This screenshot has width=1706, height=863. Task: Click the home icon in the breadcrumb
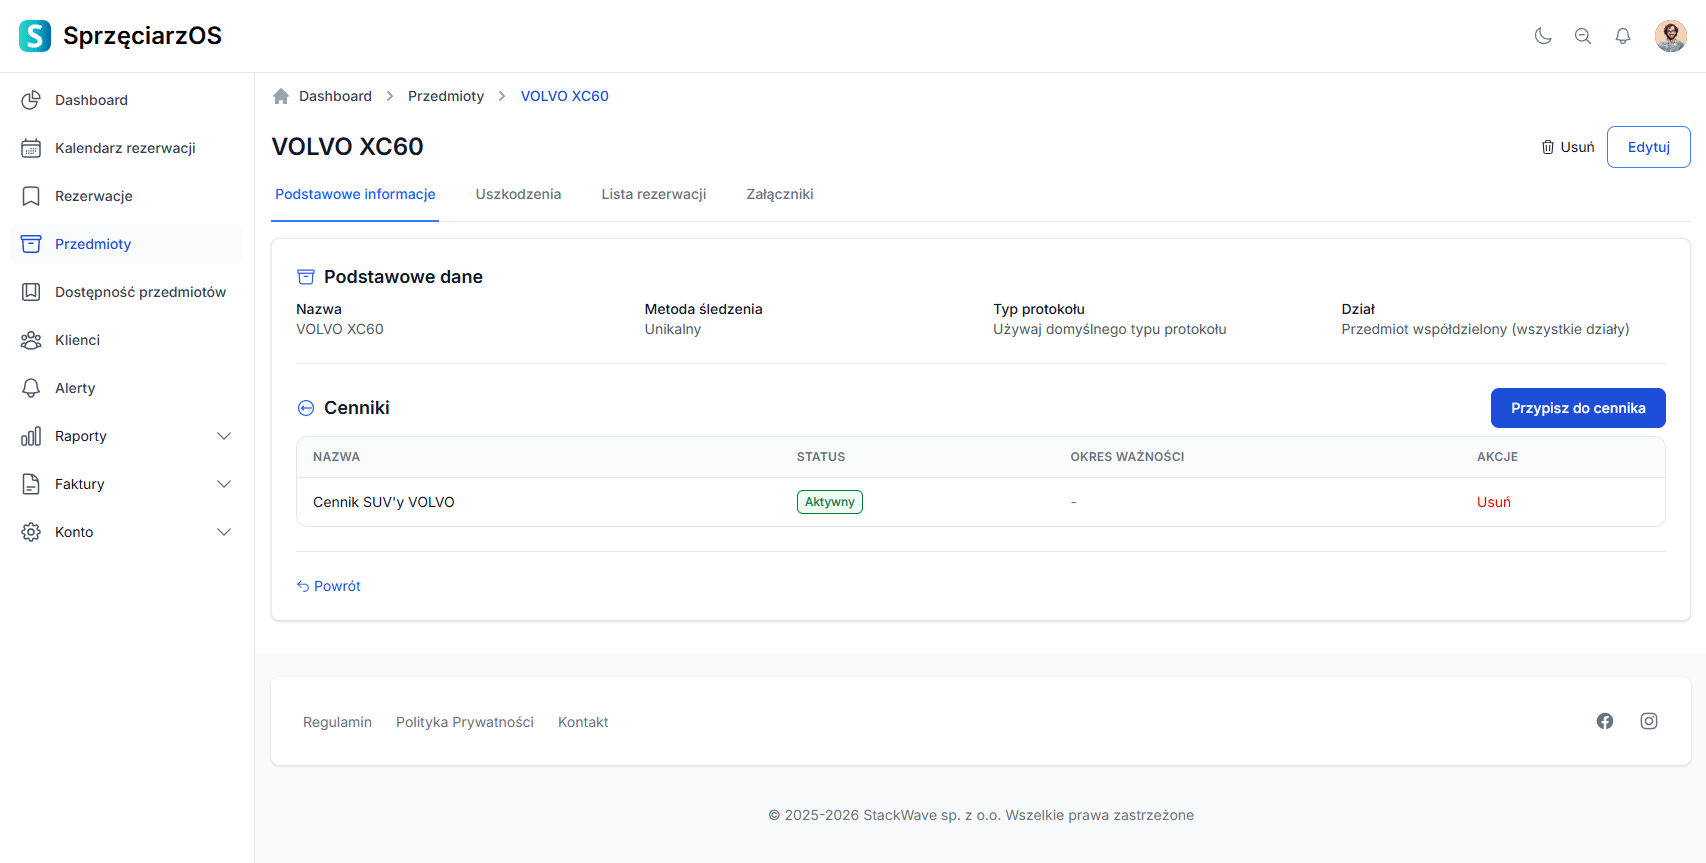(x=281, y=96)
